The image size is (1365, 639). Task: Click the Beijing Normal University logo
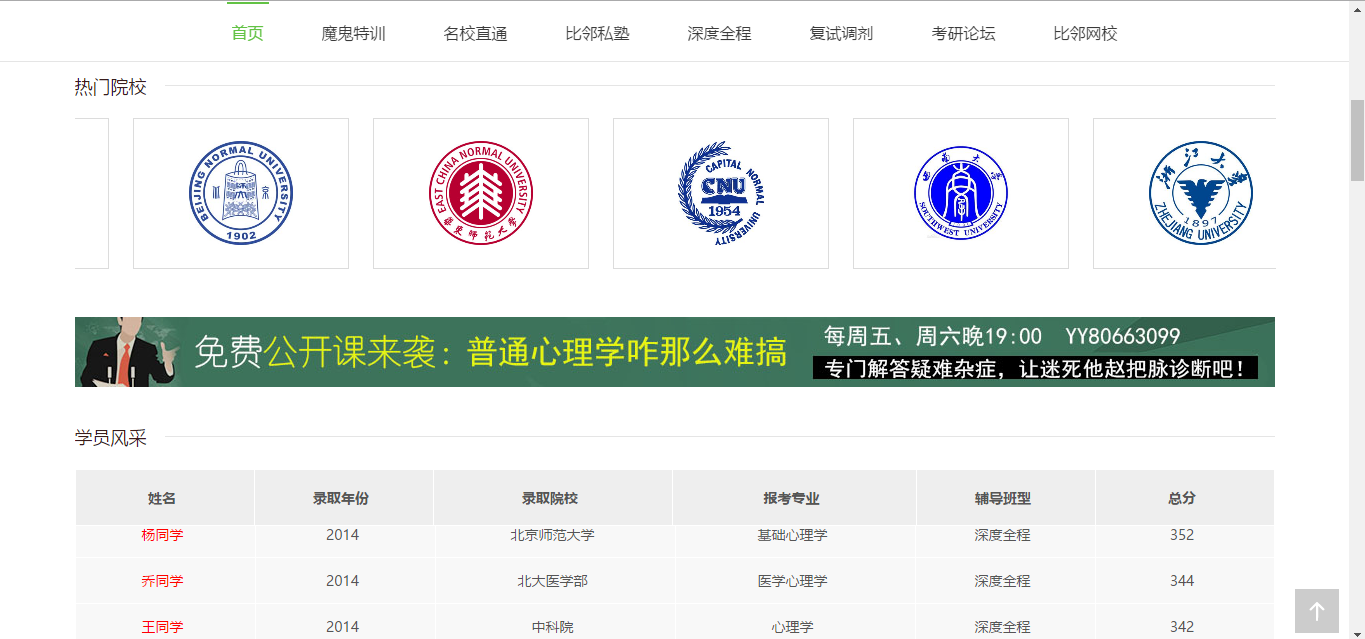(x=241, y=193)
